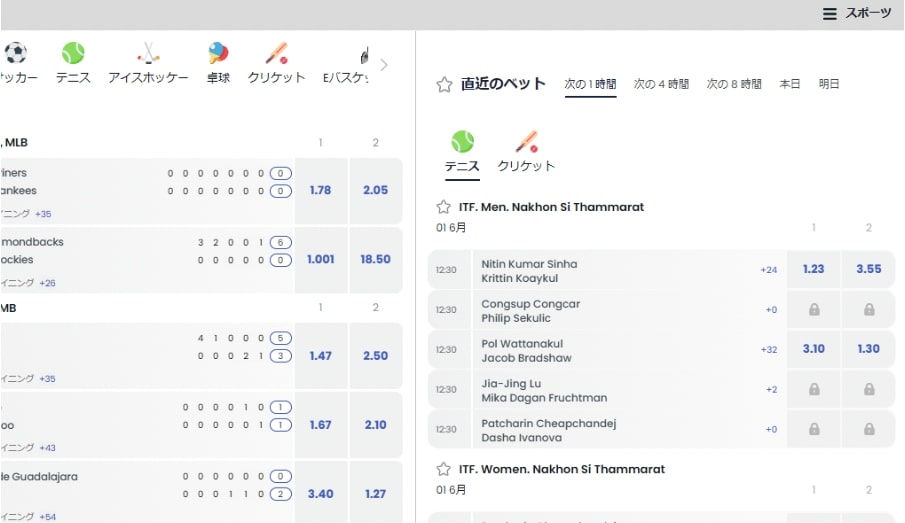Click locked second odds for Congsup Congcar match

coord(869,310)
